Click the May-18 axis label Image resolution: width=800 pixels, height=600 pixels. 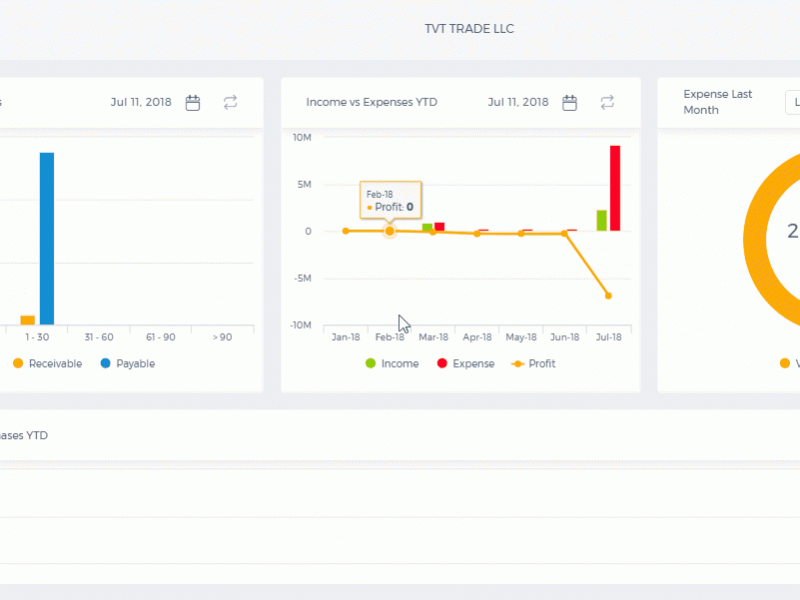pyautogui.click(x=521, y=337)
